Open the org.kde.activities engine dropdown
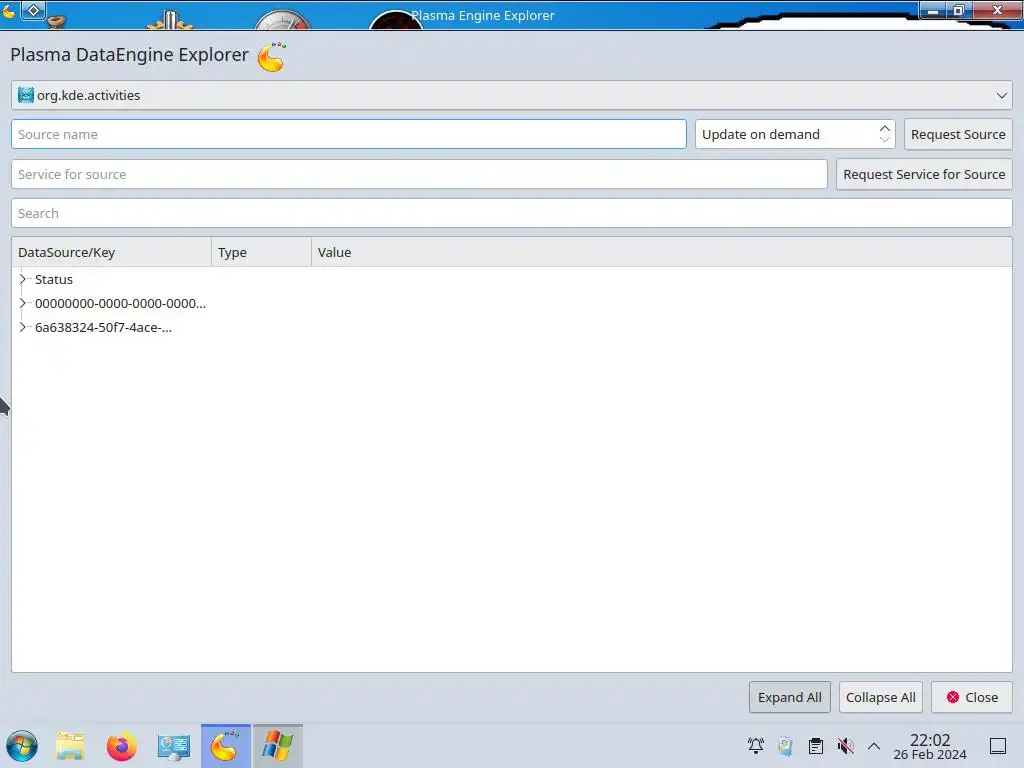Viewport: 1024px width, 768px height. [x=511, y=95]
